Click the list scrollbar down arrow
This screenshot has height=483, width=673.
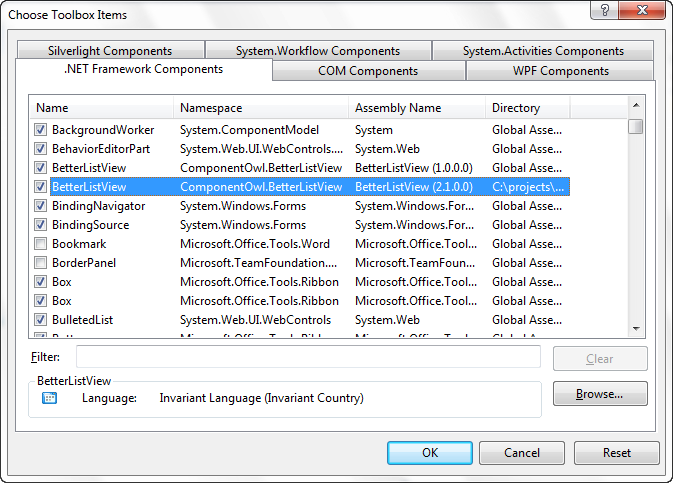tap(636, 328)
